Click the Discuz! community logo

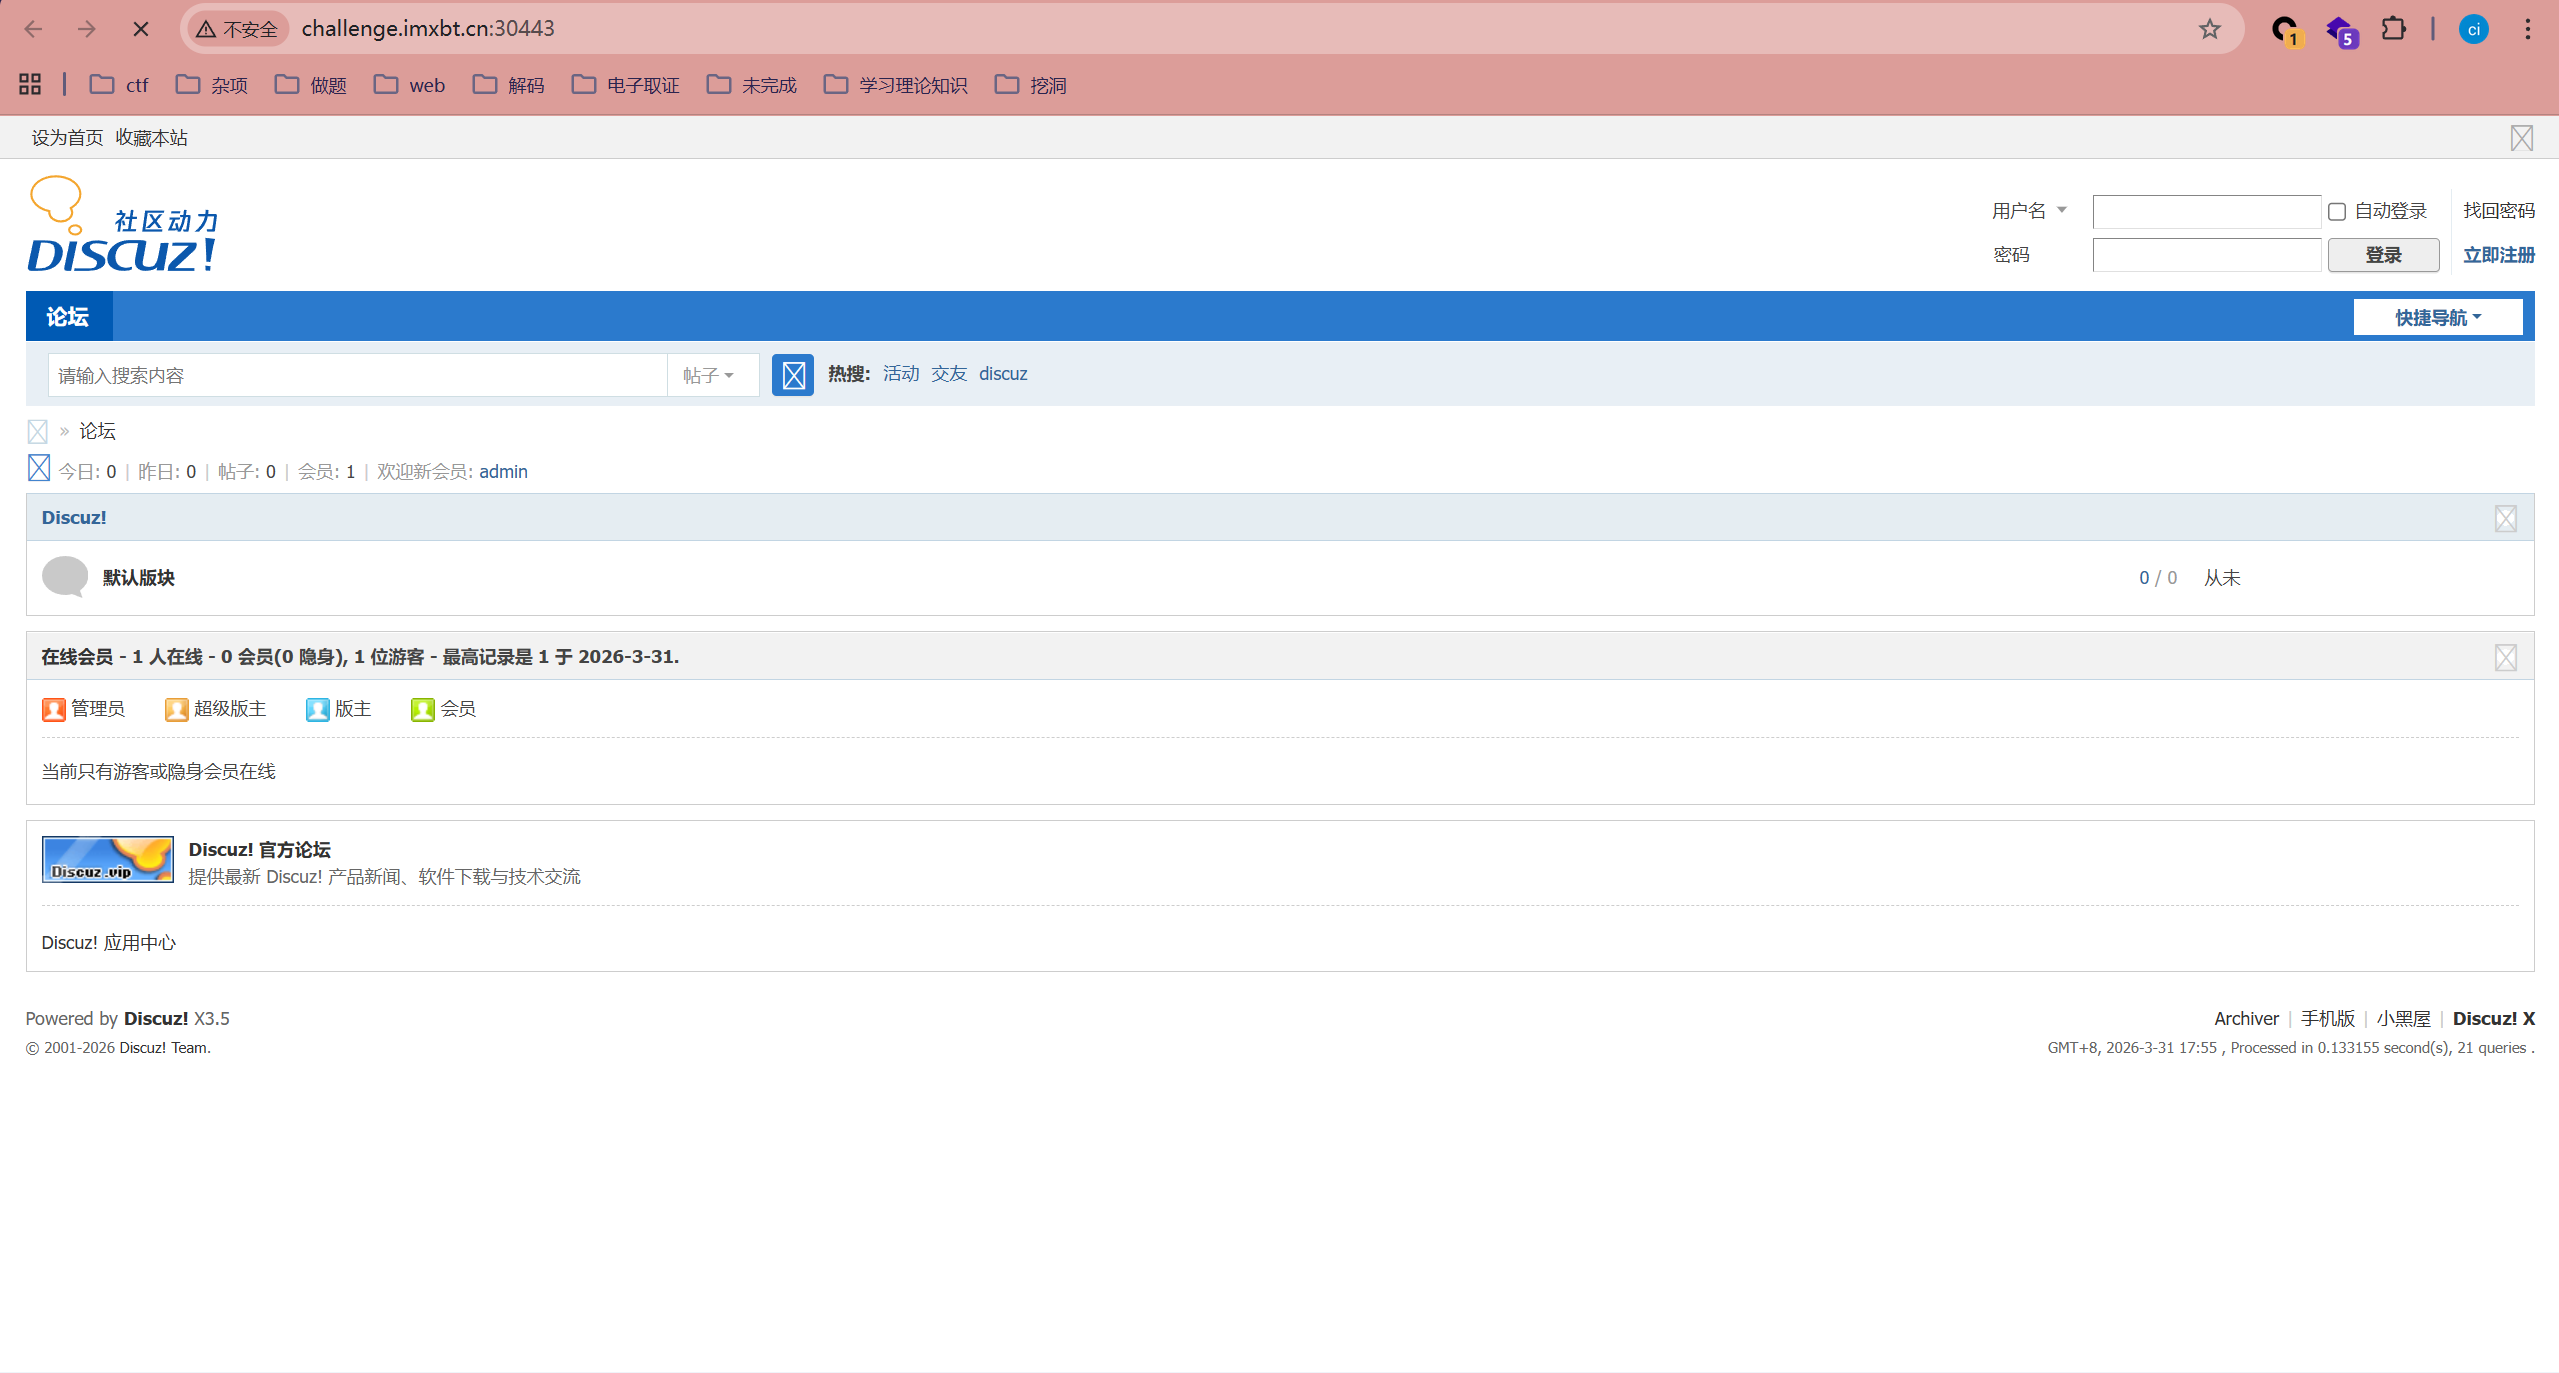(x=123, y=226)
